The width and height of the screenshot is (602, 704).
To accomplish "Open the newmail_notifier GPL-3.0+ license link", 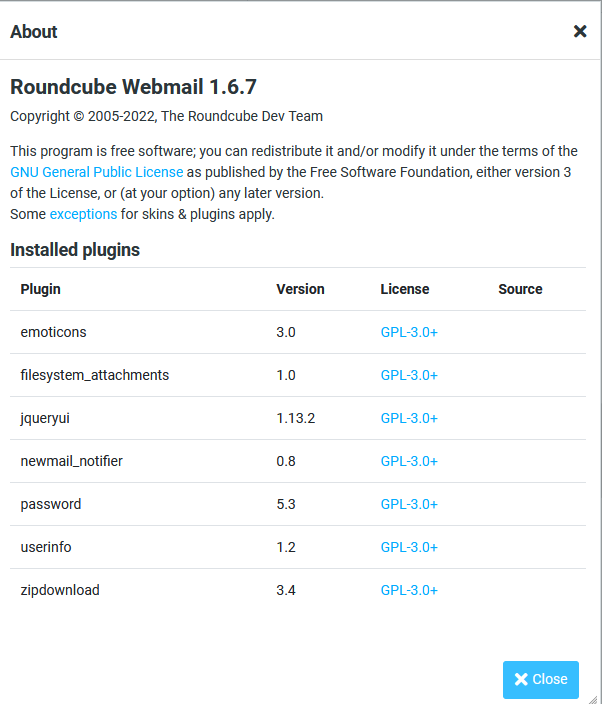I will (x=409, y=461).
